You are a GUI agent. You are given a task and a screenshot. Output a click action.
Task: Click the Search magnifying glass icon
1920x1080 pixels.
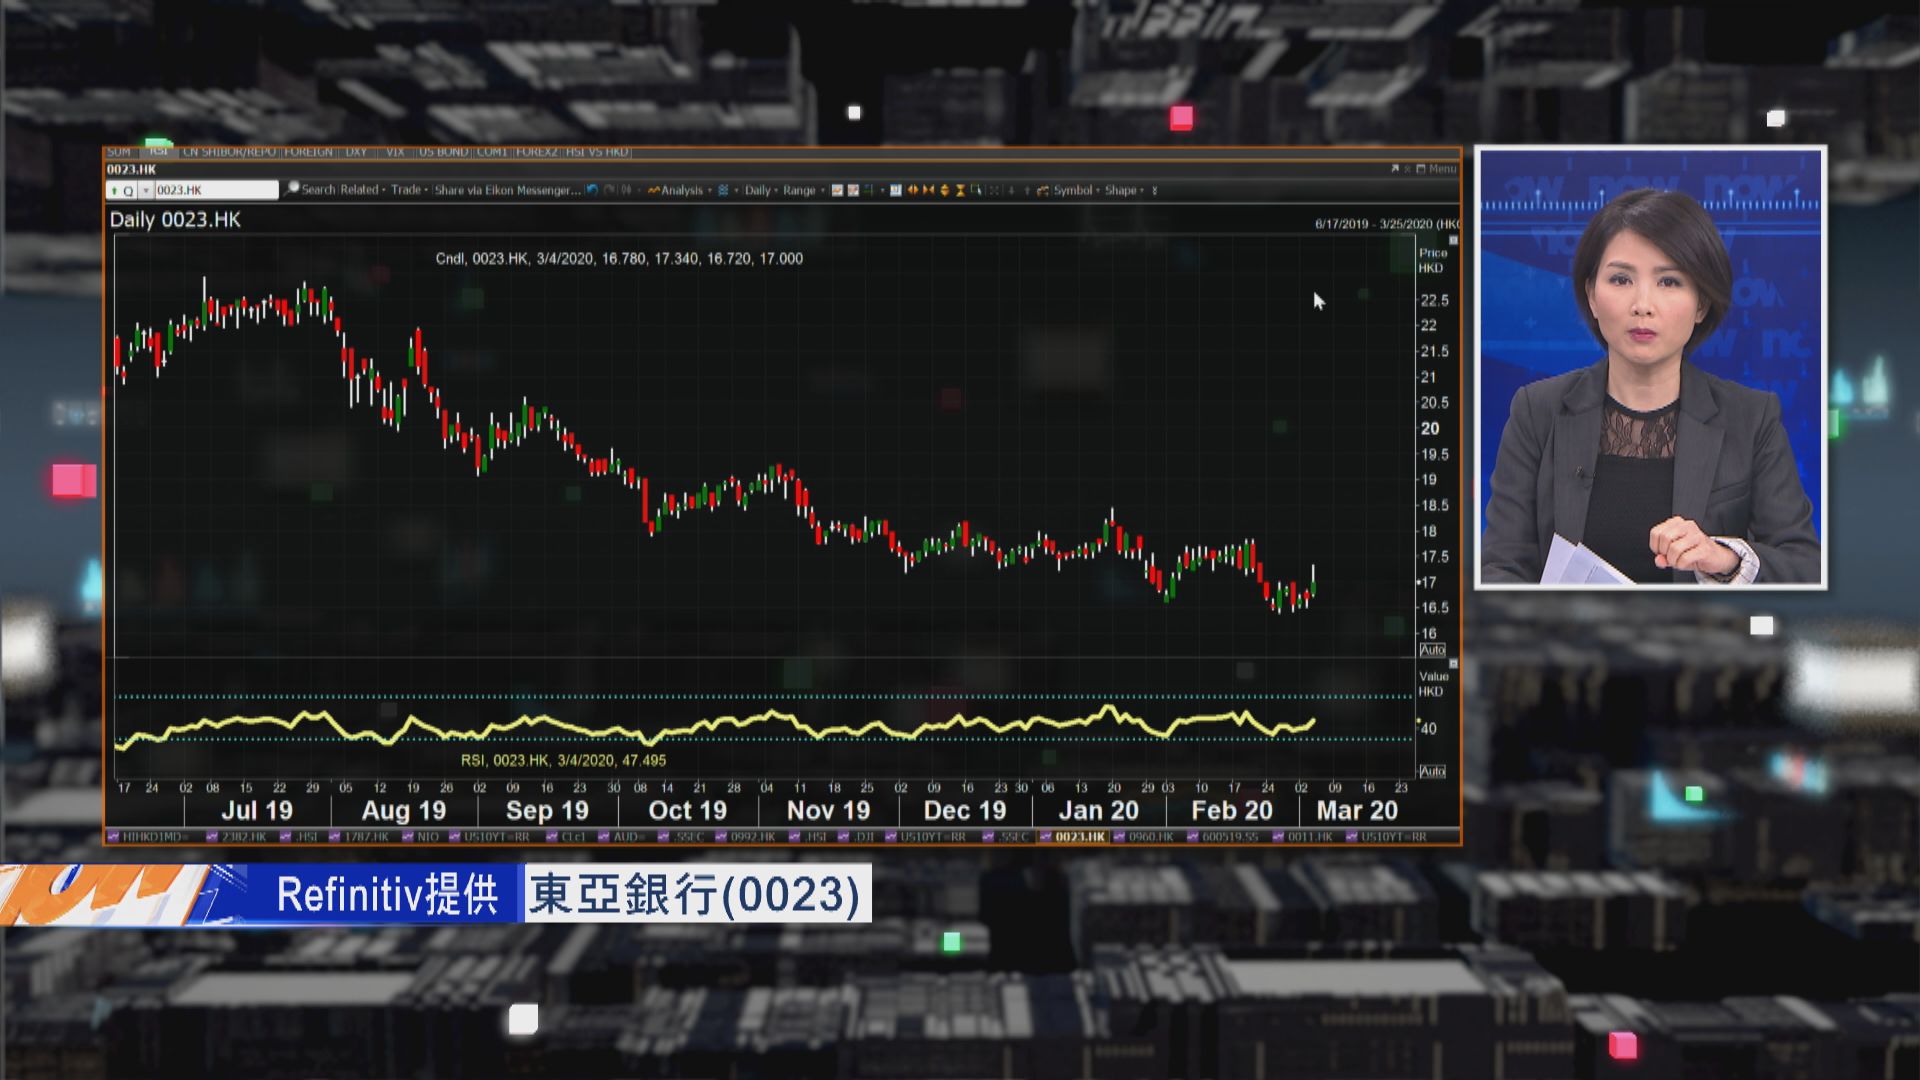293,190
